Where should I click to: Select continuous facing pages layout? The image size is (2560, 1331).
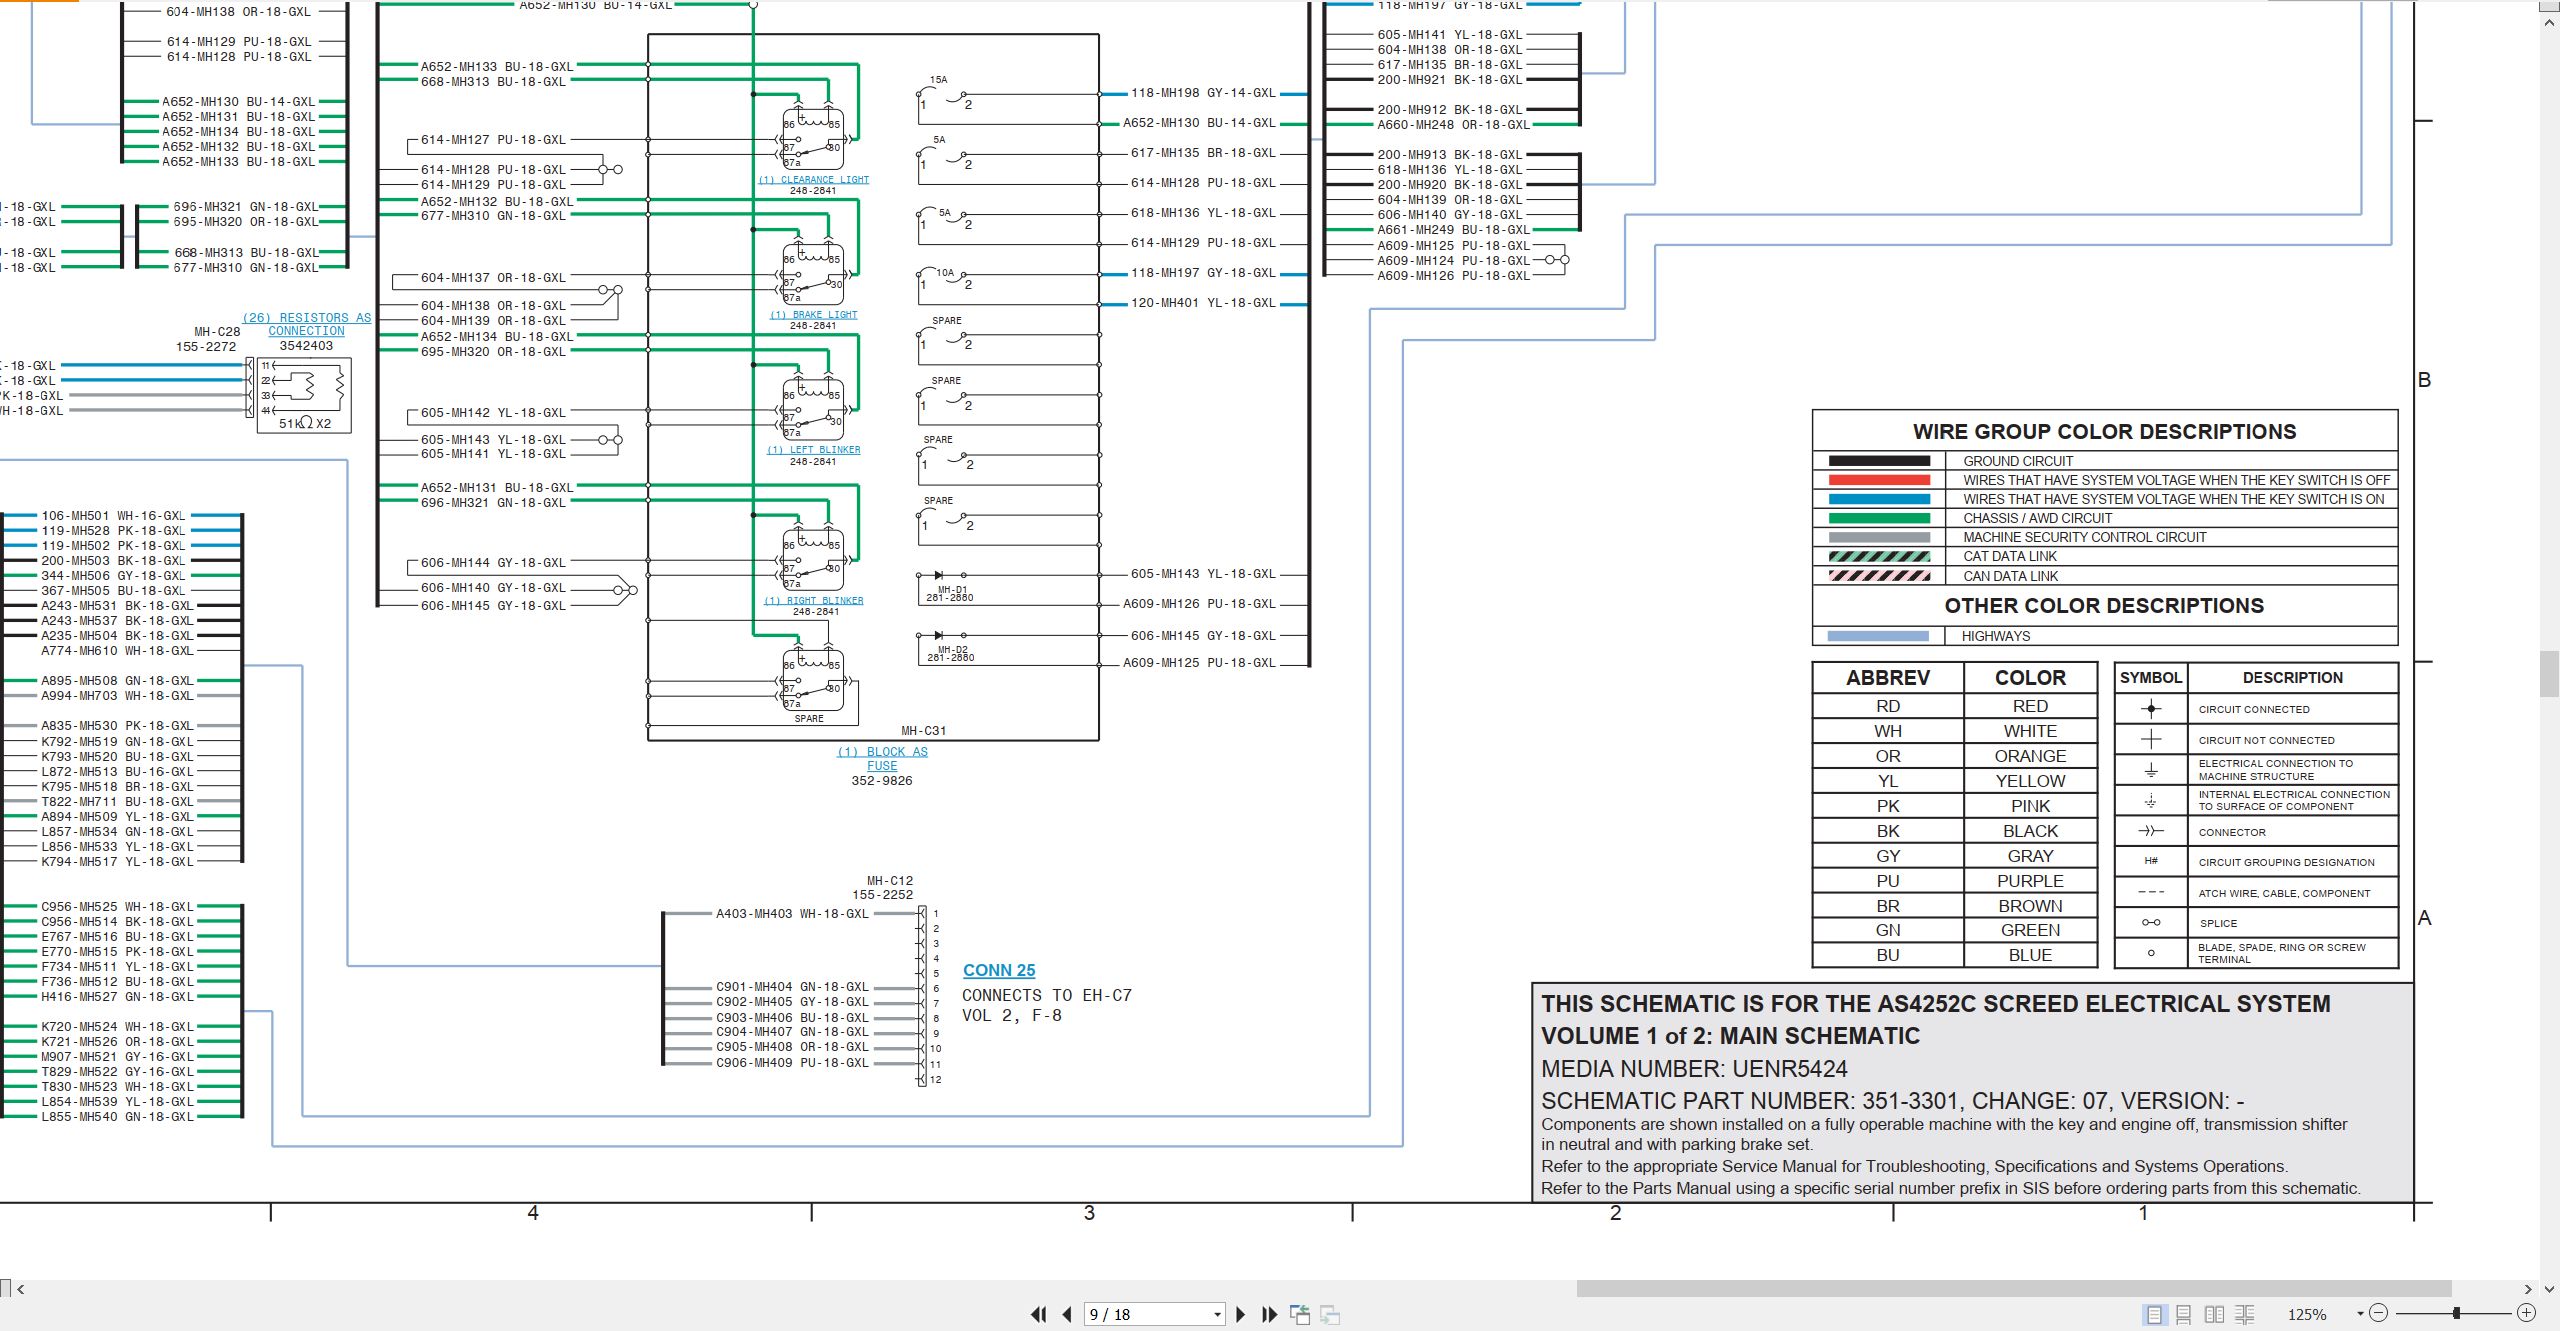coord(2245,1314)
